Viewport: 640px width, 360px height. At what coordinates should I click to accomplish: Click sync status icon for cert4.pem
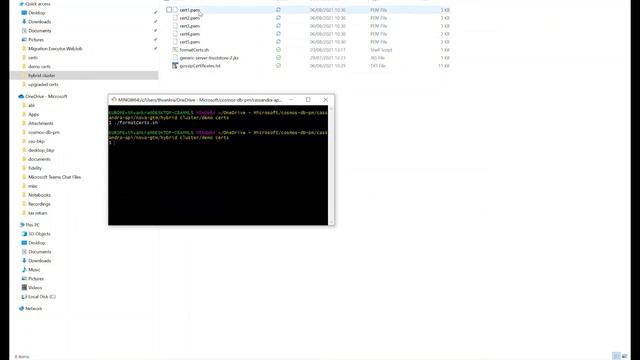[278, 34]
